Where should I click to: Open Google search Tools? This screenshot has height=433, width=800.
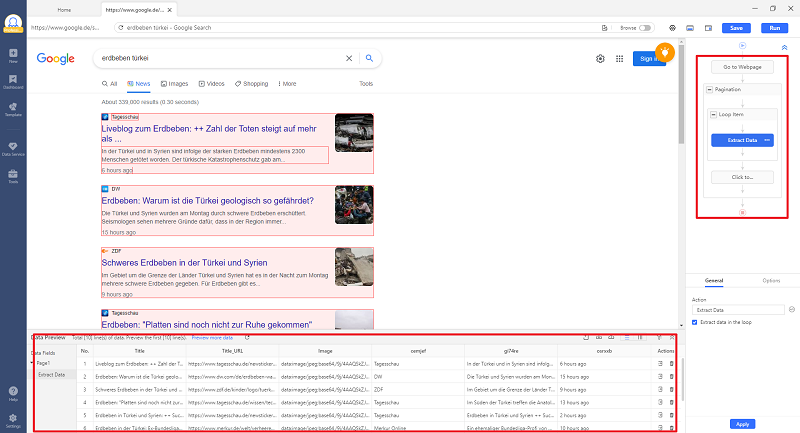(x=366, y=84)
